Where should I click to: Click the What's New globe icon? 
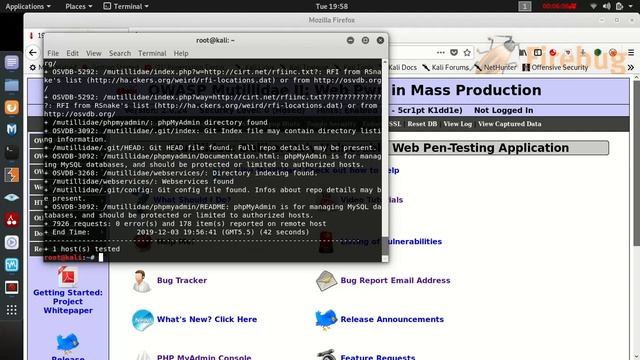(x=142, y=320)
